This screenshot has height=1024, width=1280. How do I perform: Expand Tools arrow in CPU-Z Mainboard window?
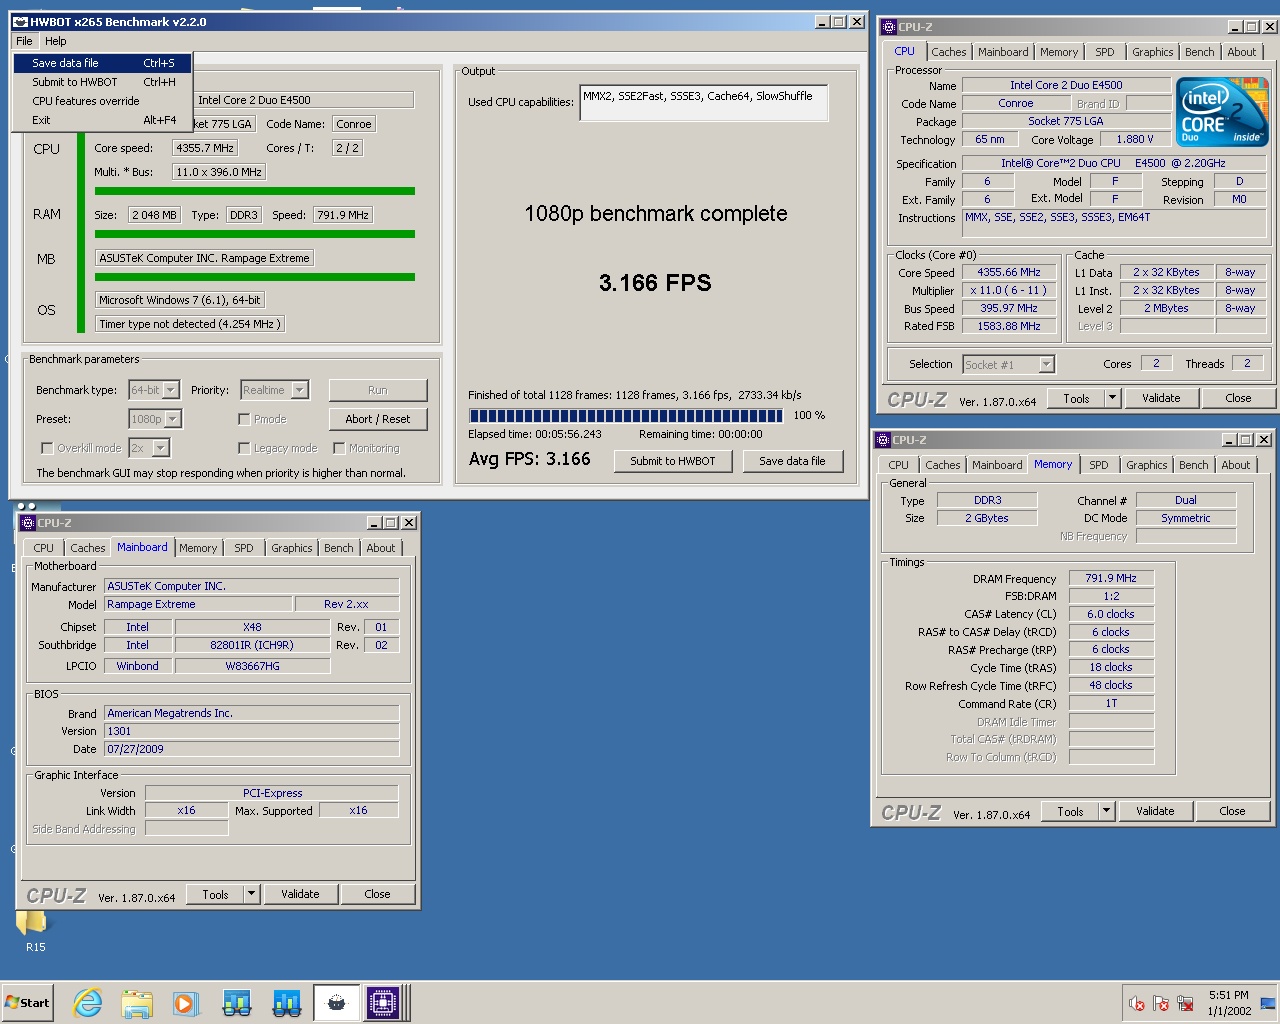click(251, 894)
